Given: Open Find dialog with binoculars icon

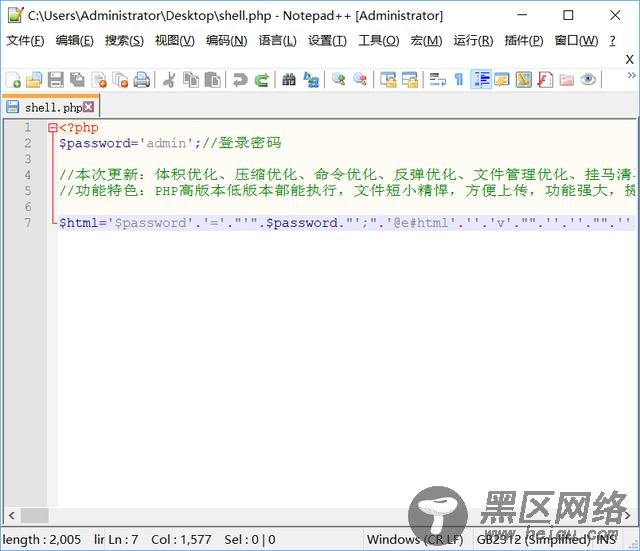Looking at the screenshot, I should coord(289,80).
